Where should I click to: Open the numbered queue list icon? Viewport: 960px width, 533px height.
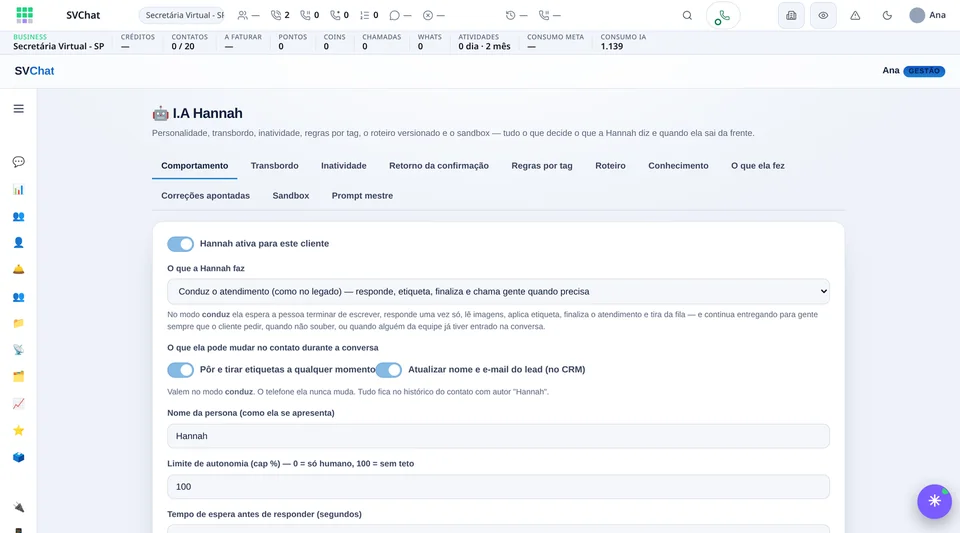364,15
